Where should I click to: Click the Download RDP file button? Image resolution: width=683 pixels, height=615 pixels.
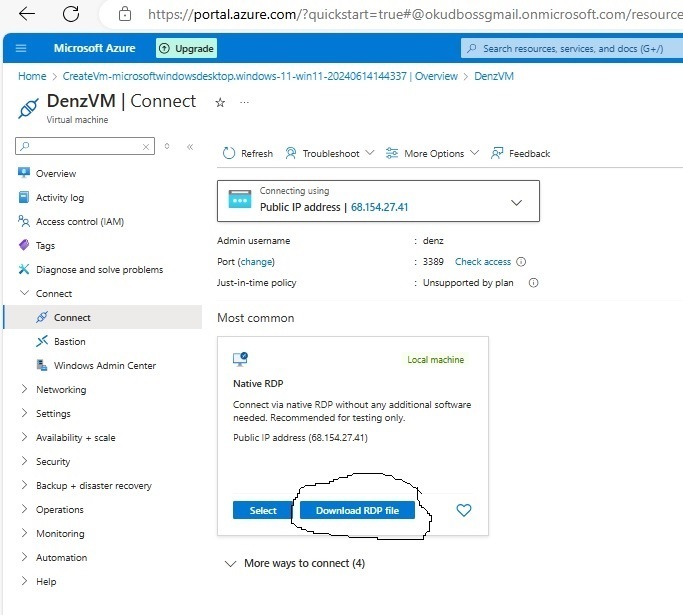coord(357,510)
